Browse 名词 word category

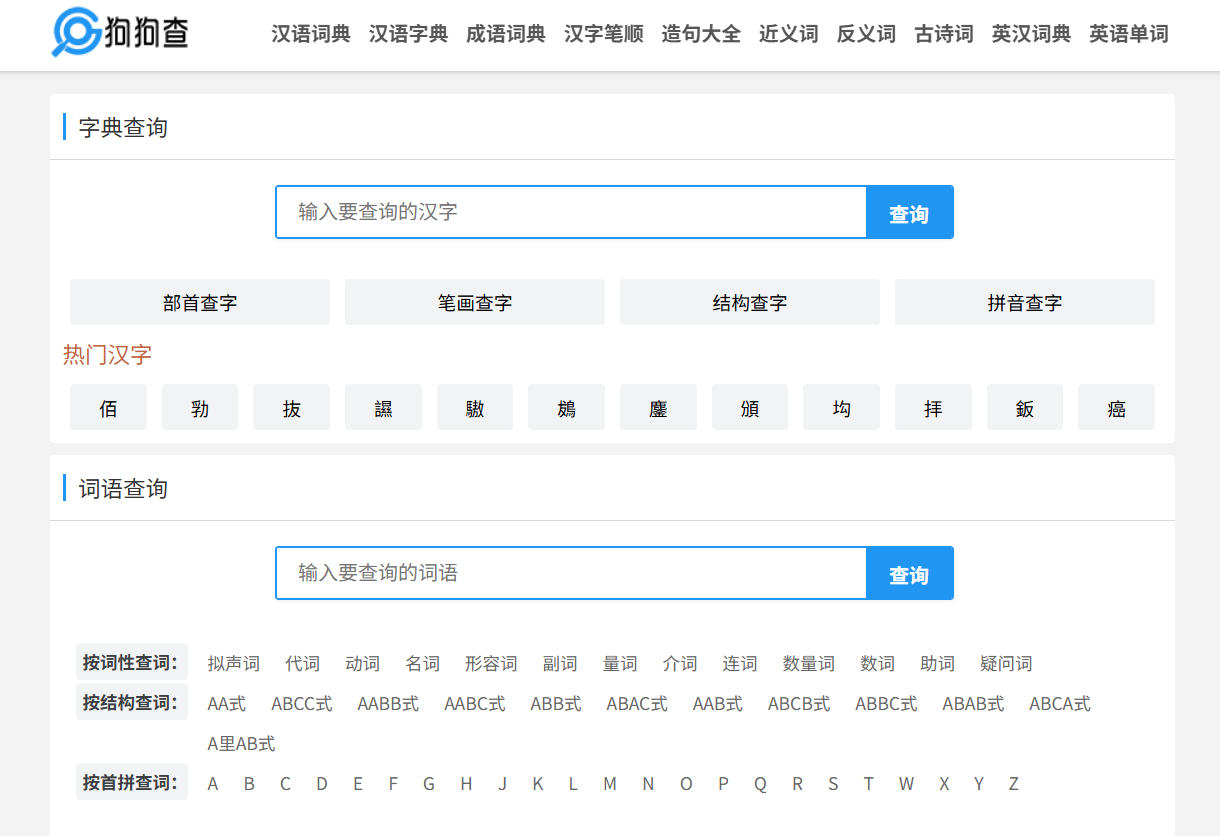pos(423,663)
